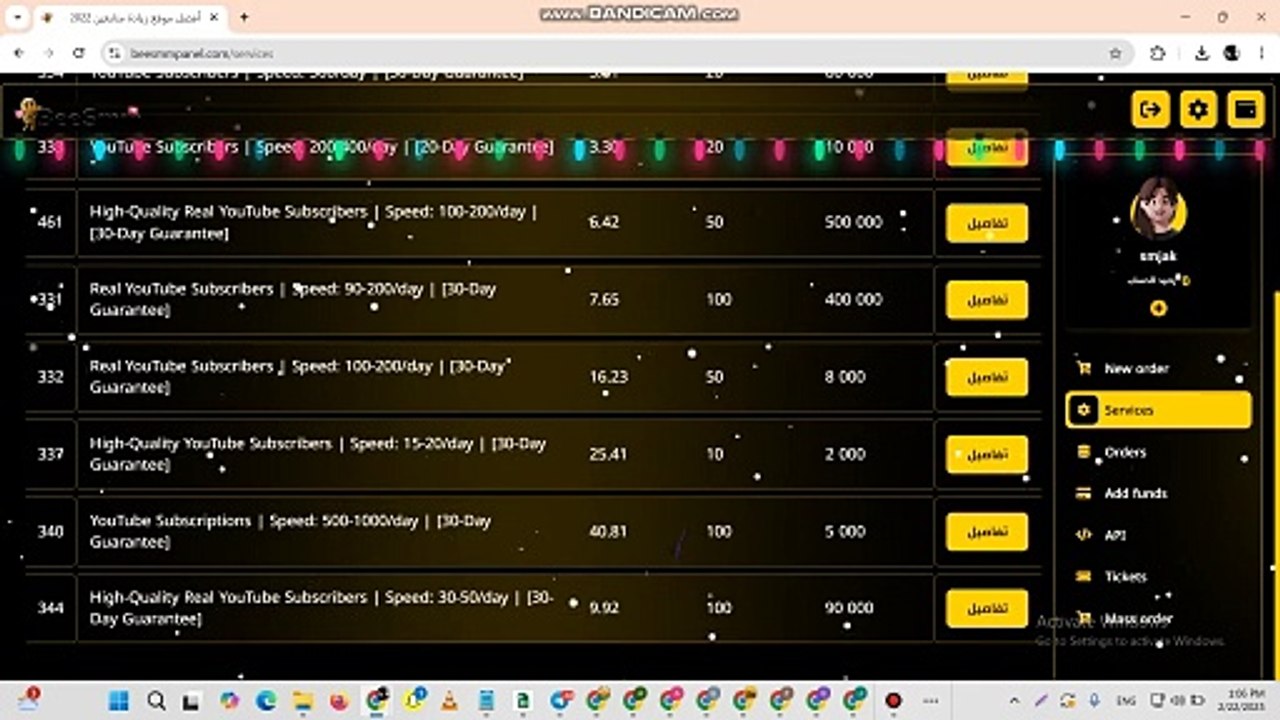1280x720 pixels.
Task: Open the settings gear in the site header
Action: coord(1198,109)
